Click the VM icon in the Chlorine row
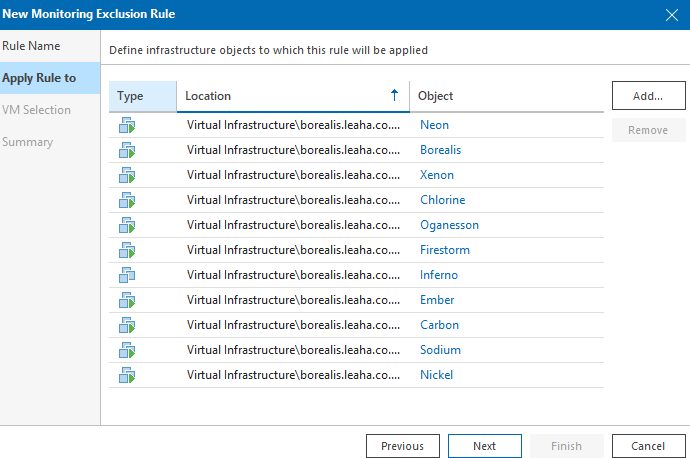The width and height of the screenshot is (690, 458). (127, 200)
